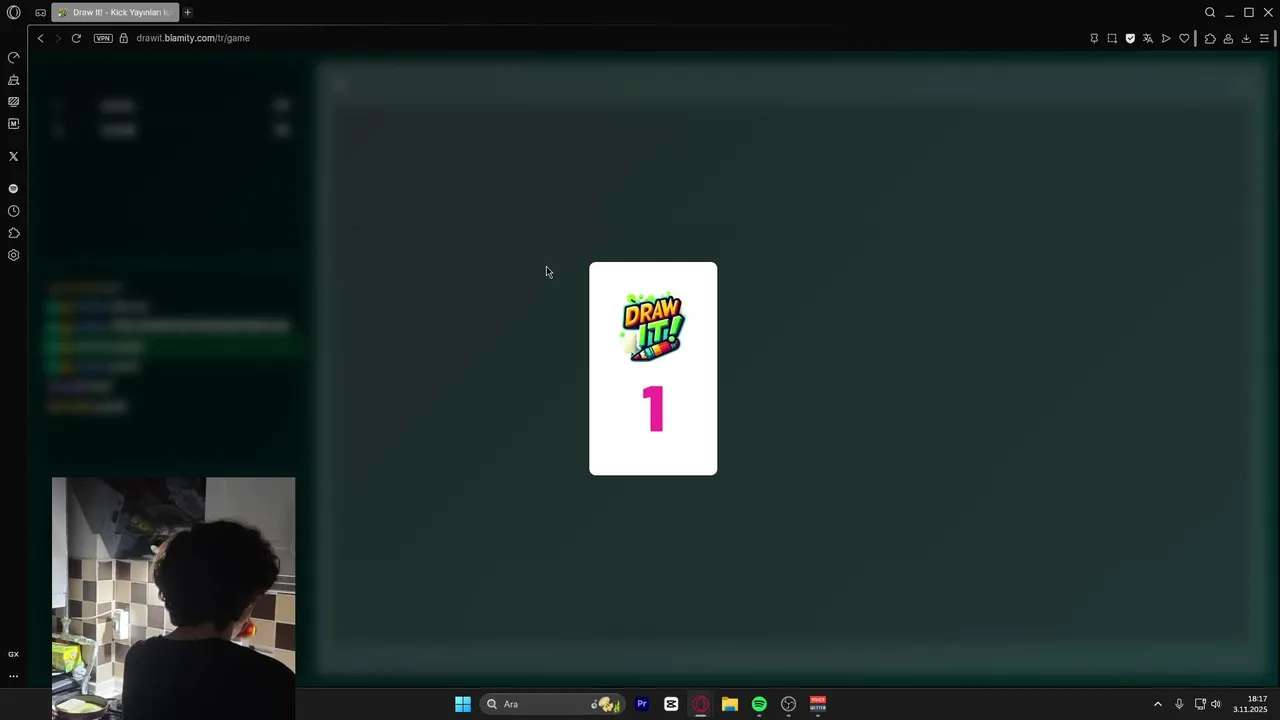Screen dimensions: 1280x720
Task: Open the GX Cleaner sidebar icon
Action: [13, 79]
